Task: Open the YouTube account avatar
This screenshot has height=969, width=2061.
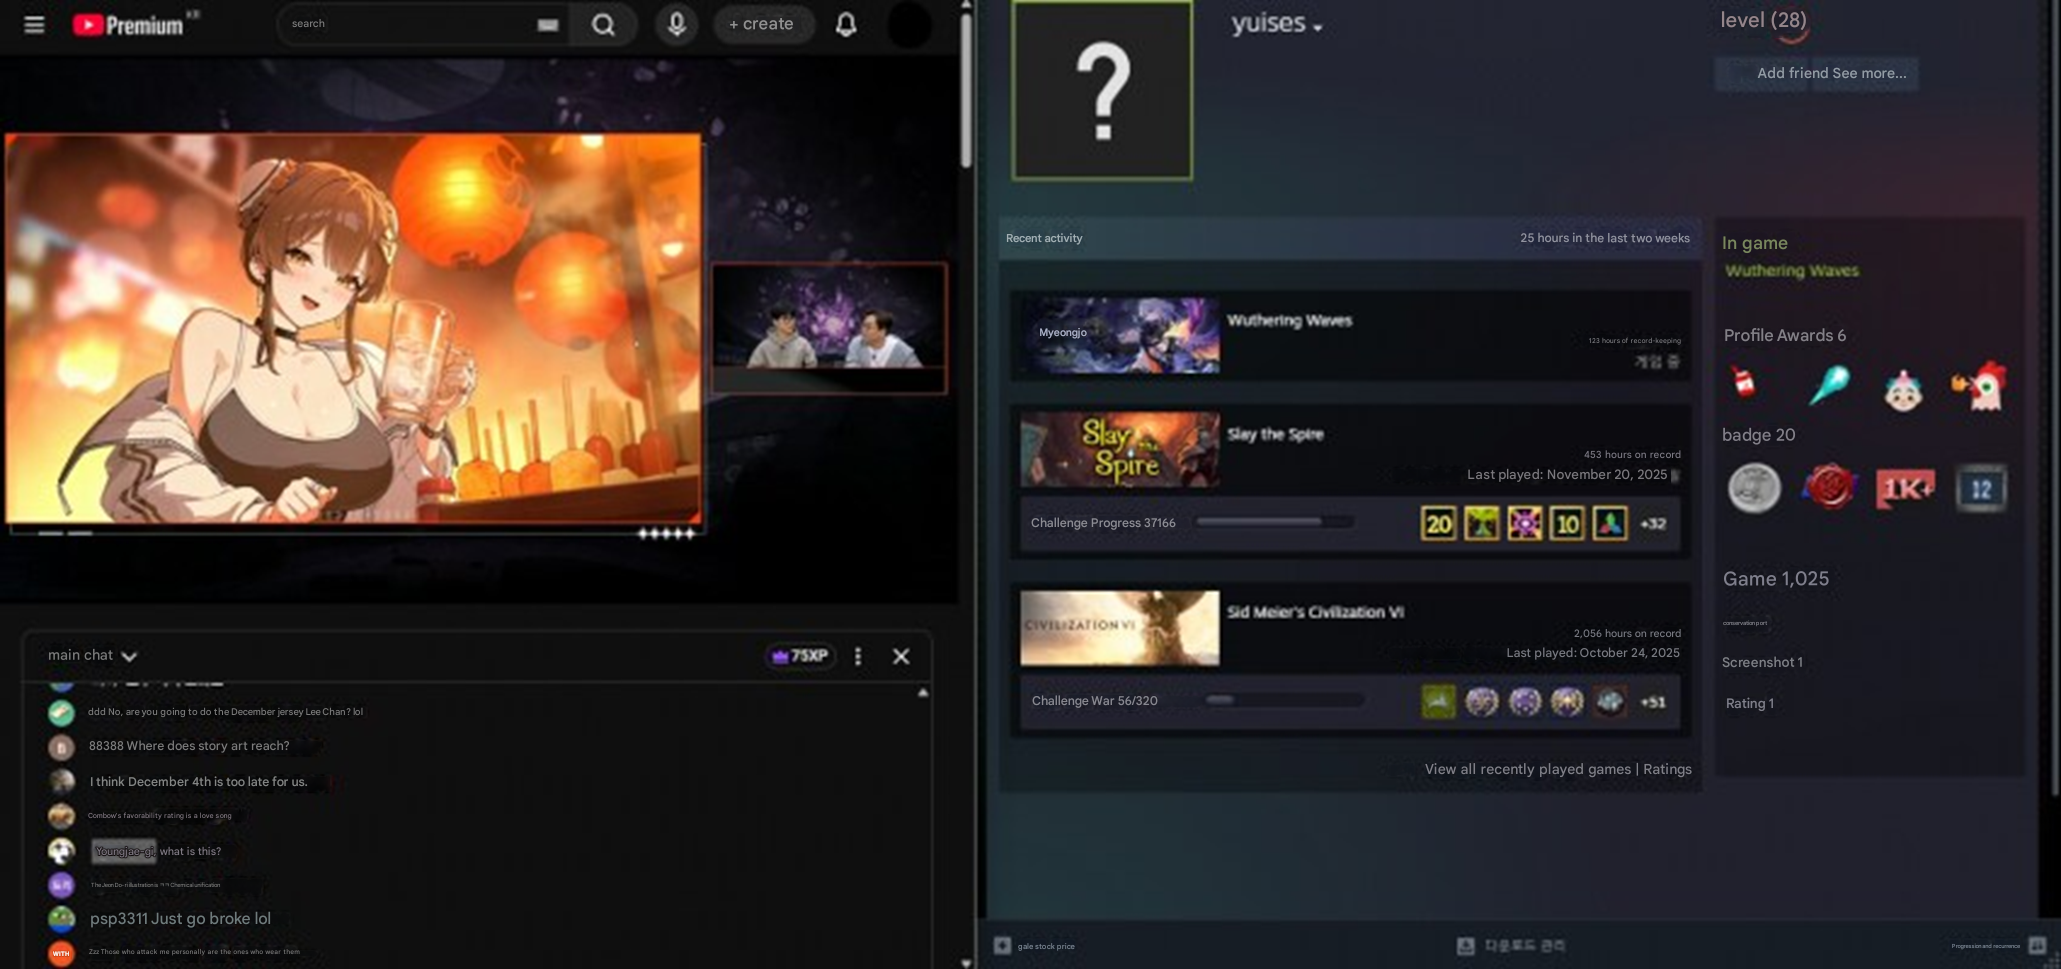Action: point(910,24)
